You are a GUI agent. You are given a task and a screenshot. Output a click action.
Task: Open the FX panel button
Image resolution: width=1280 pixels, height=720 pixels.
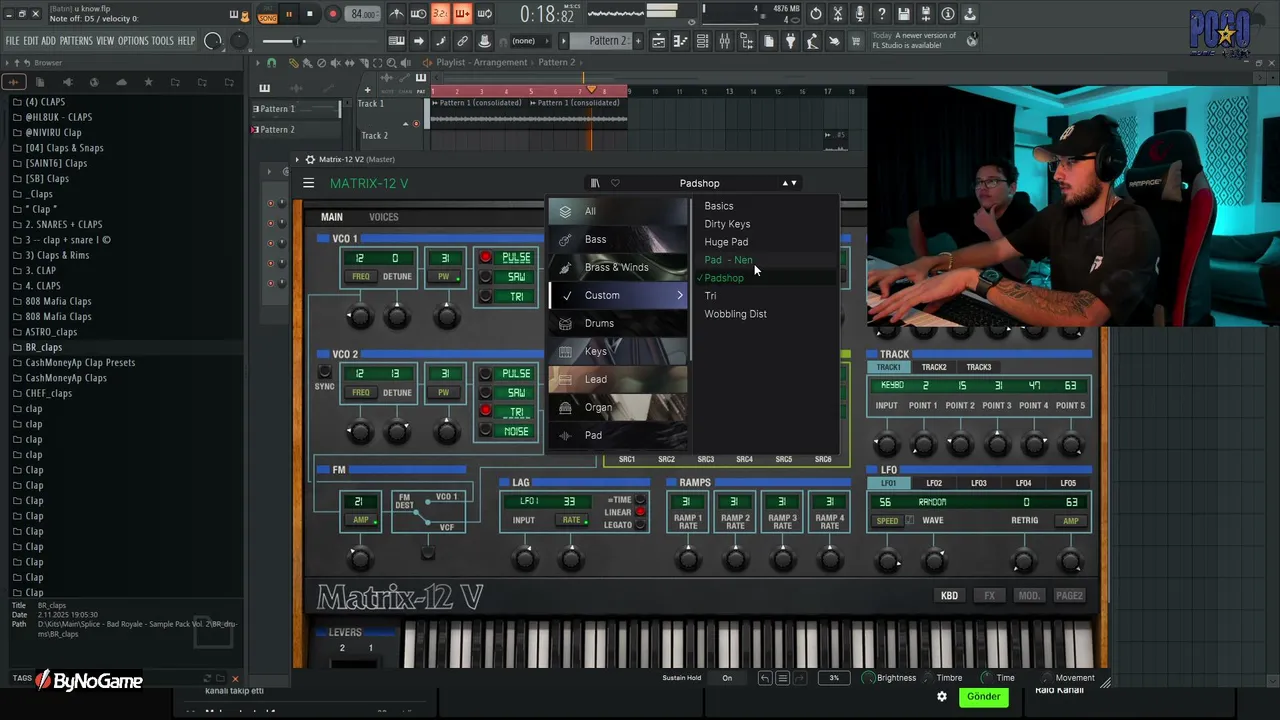(x=989, y=596)
